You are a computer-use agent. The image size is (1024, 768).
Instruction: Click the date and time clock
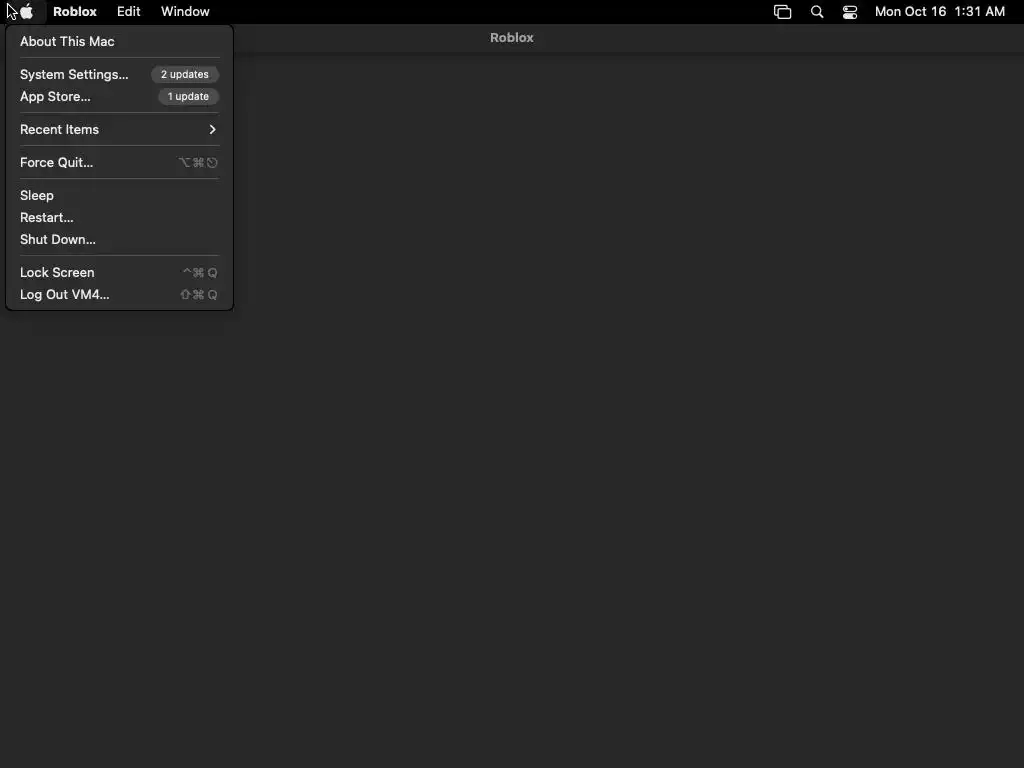940,12
